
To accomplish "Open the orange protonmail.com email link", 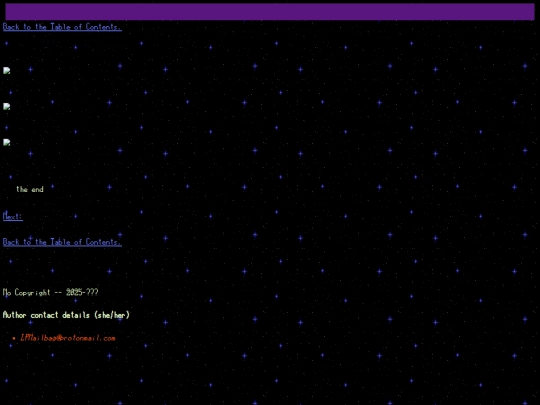I will pyautogui.click(x=68, y=338).
